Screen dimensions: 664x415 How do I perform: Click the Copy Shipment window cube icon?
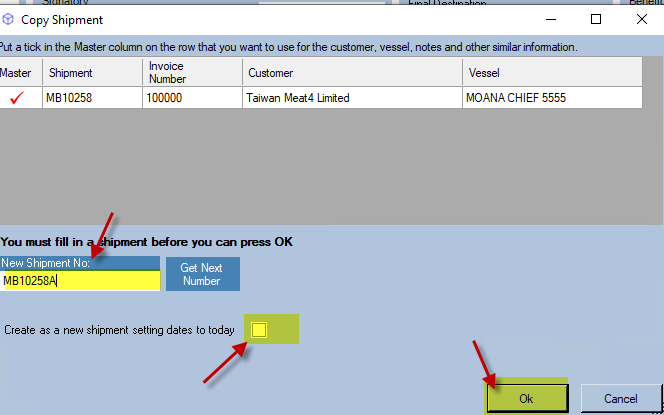pyautogui.click(x=8, y=19)
